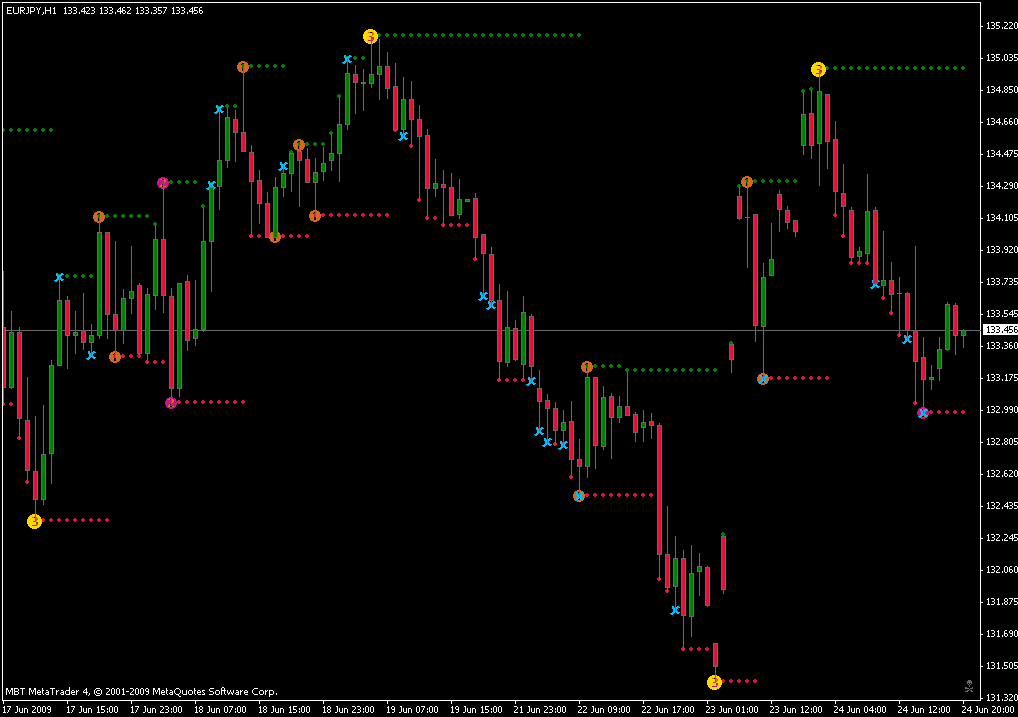Click the 134.660 price axis label
The width and height of the screenshot is (1018, 717).
[x=1001, y=121]
